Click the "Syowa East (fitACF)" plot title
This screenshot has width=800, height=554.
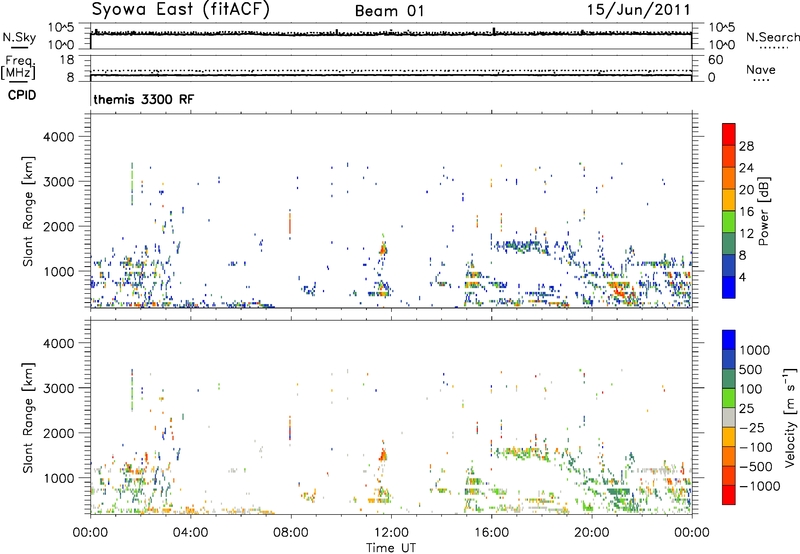click(180, 10)
